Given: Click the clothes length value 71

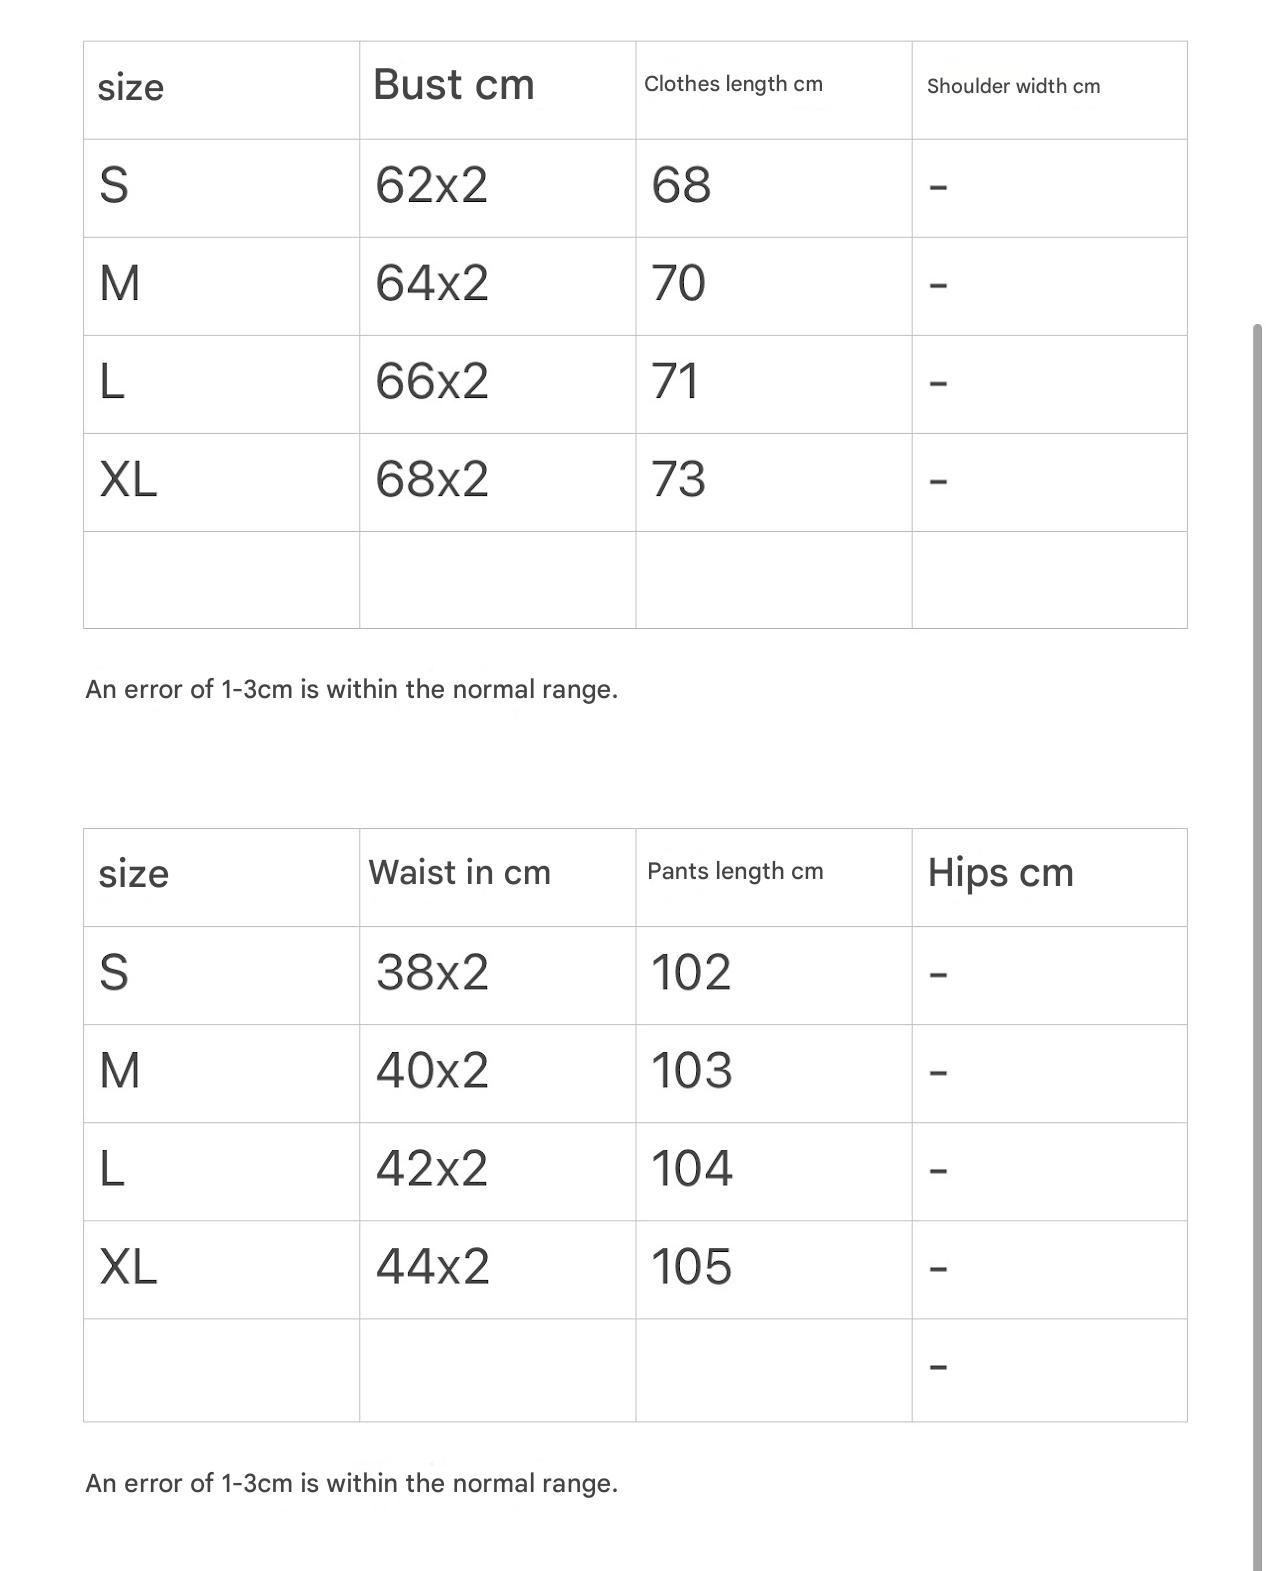Looking at the screenshot, I should (674, 382).
